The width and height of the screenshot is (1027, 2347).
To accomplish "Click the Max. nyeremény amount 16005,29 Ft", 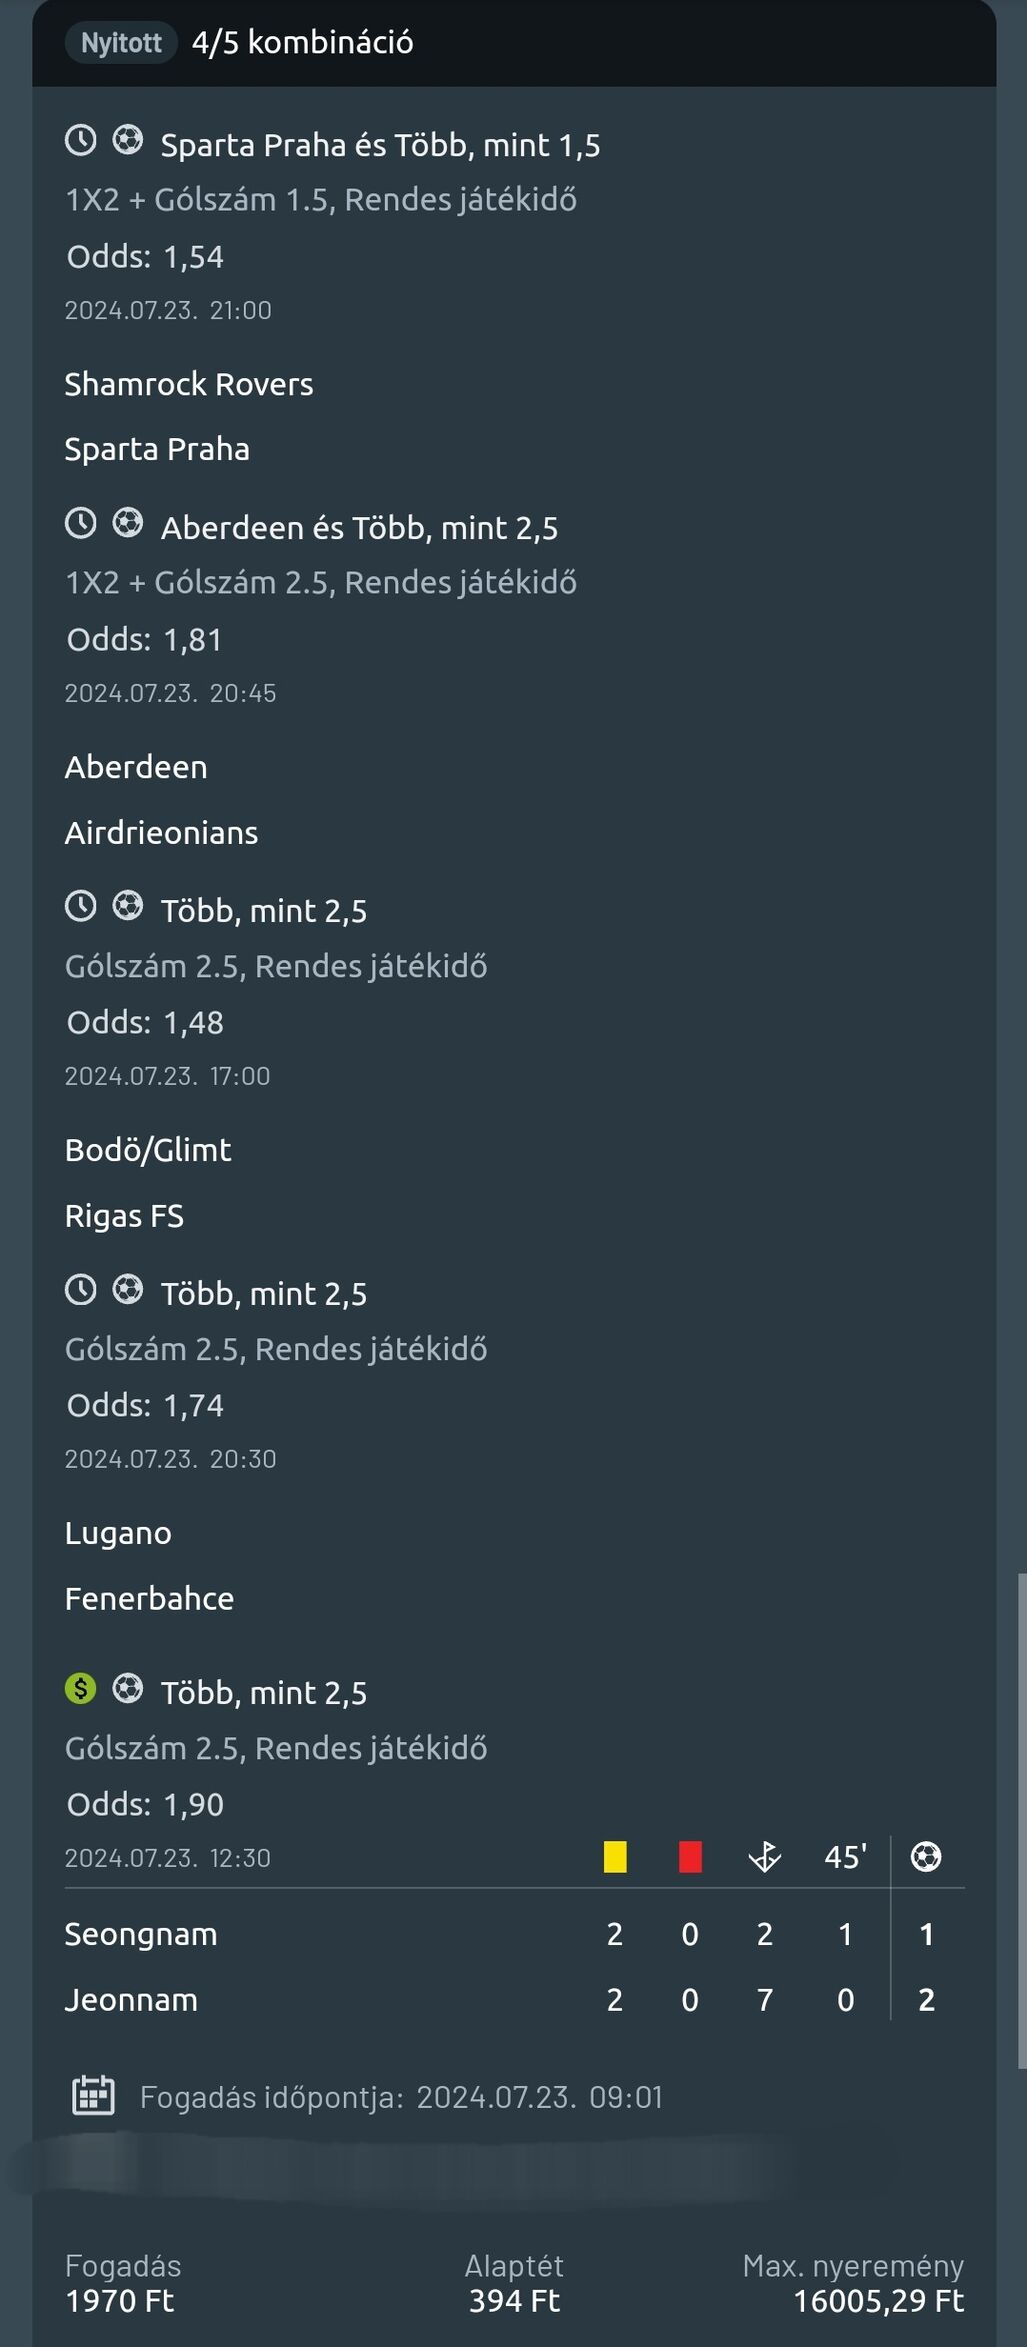I will click(878, 2301).
